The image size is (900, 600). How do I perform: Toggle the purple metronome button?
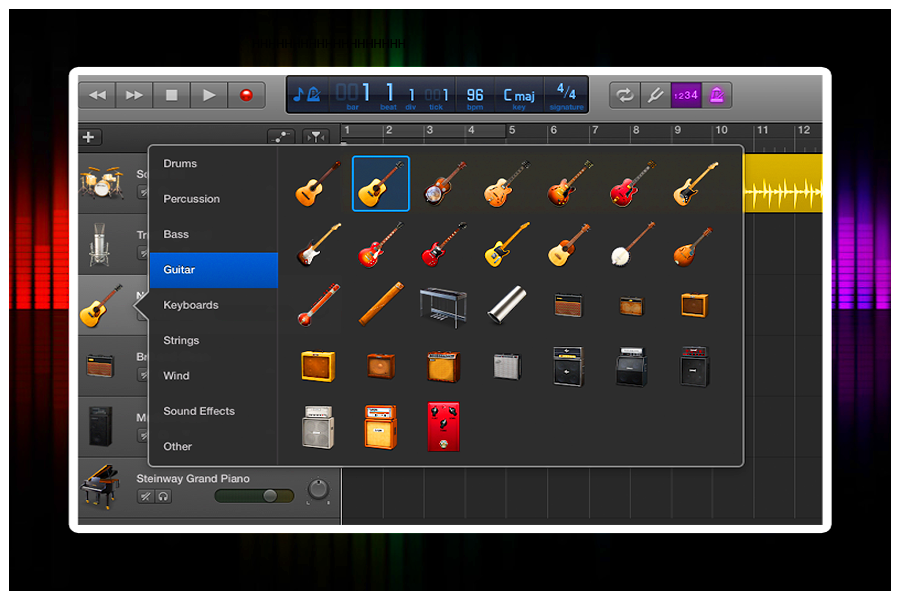(716, 95)
